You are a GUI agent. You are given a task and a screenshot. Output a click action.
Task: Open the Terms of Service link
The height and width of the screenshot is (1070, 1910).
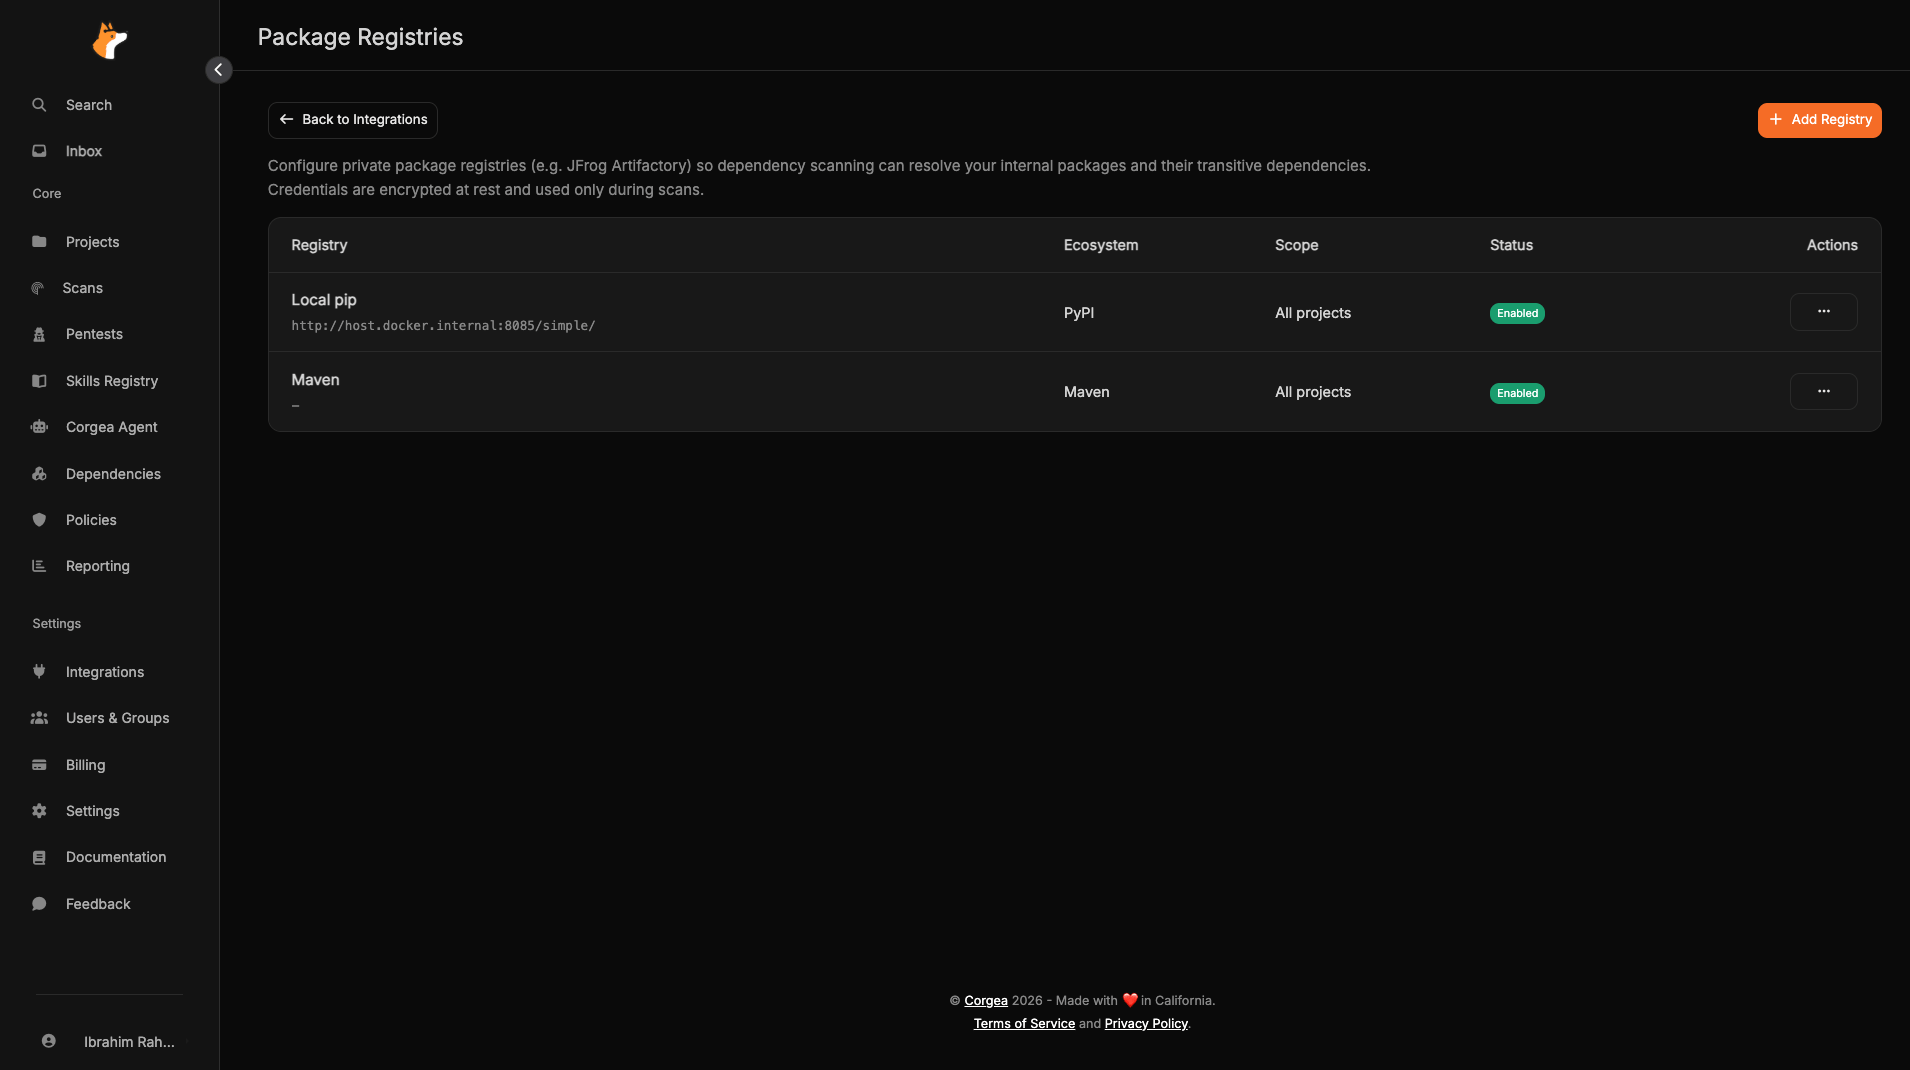1024,1024
